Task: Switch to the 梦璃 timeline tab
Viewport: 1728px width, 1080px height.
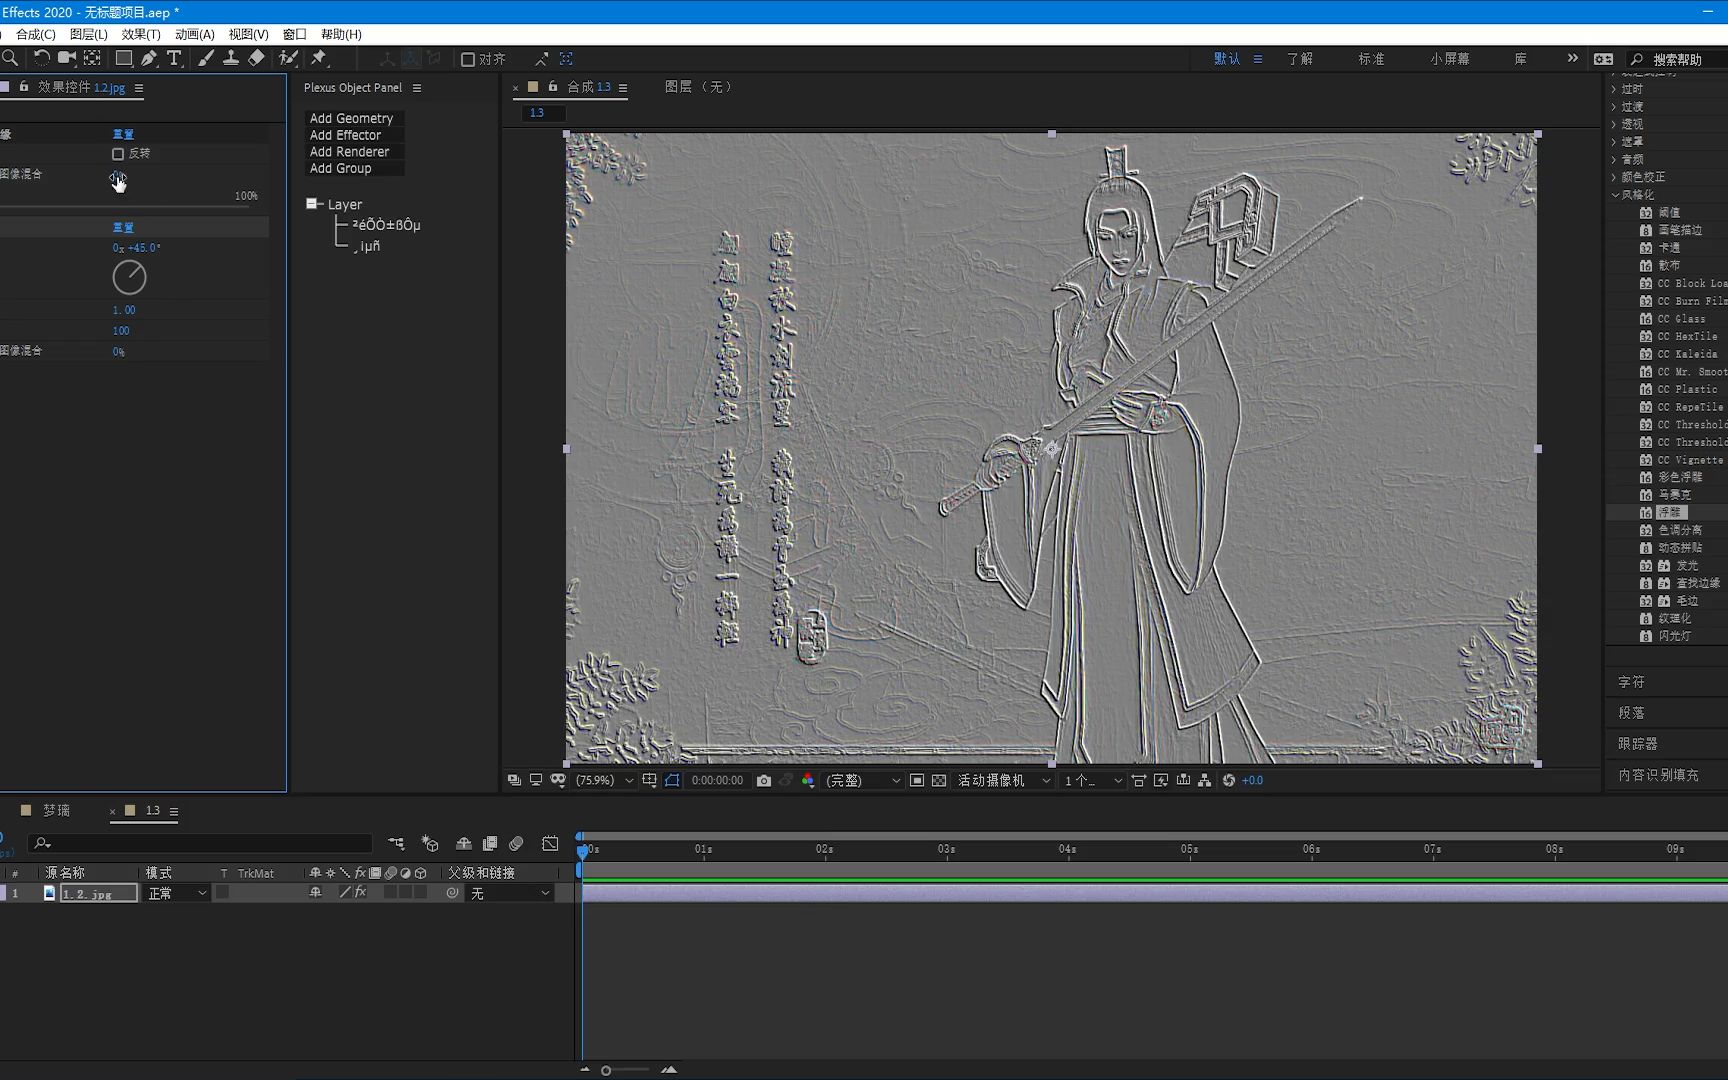Action: point(56,810)
